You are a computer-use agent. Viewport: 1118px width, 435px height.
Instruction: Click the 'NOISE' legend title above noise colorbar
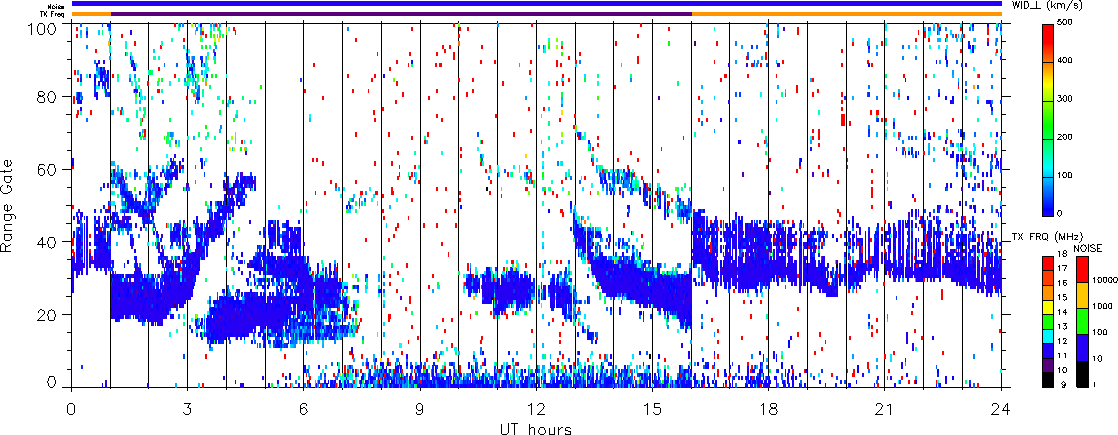(x=1088, y=247)
